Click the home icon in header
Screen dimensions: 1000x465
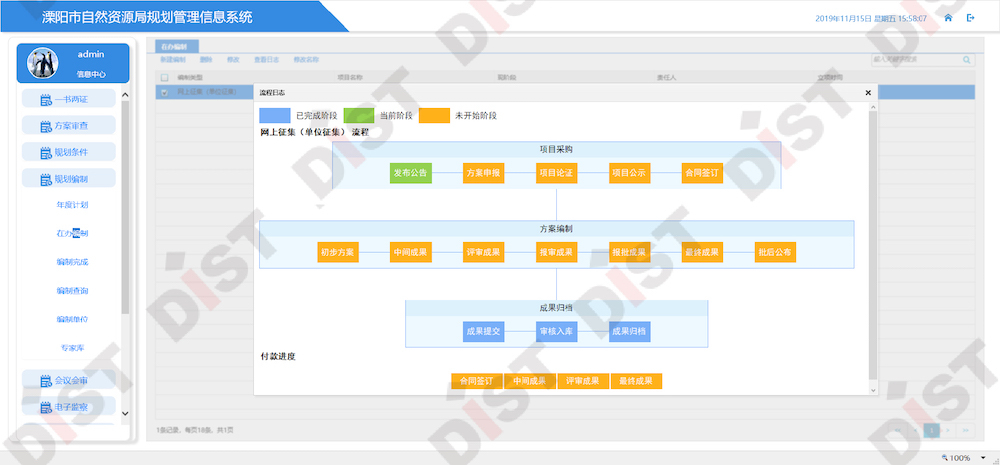948,18
